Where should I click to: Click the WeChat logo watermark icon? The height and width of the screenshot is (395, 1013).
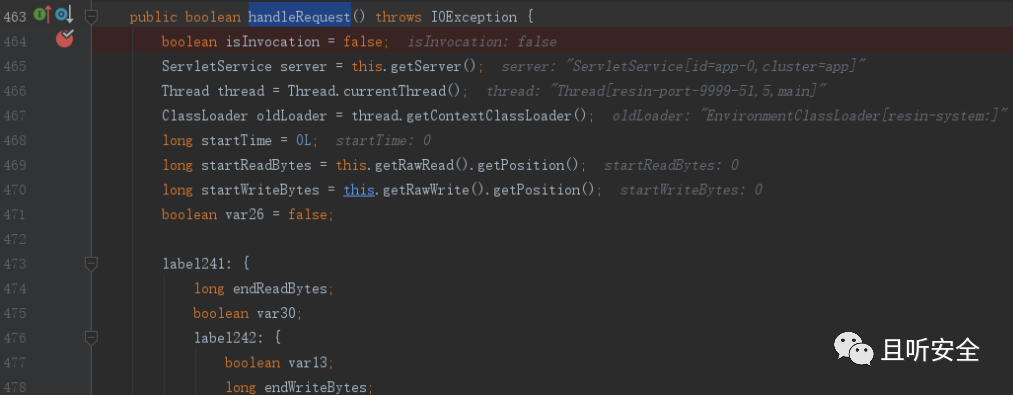click(853, 349)
